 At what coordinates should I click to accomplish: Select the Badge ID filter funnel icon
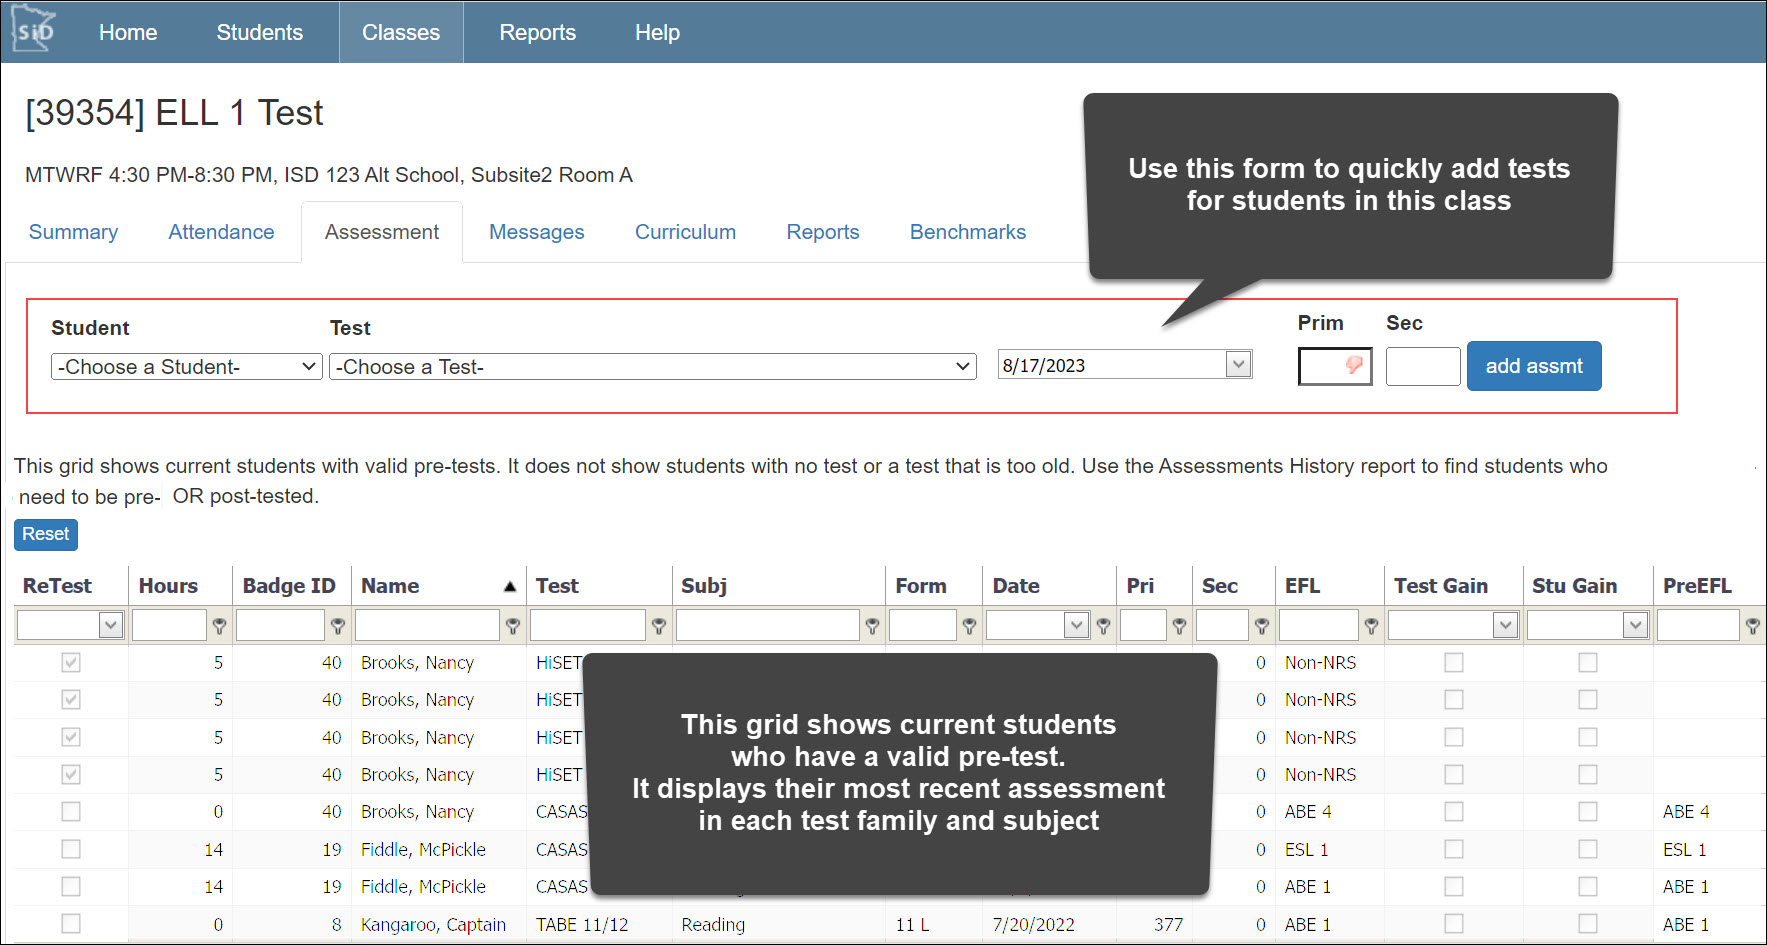pos(338,625)
